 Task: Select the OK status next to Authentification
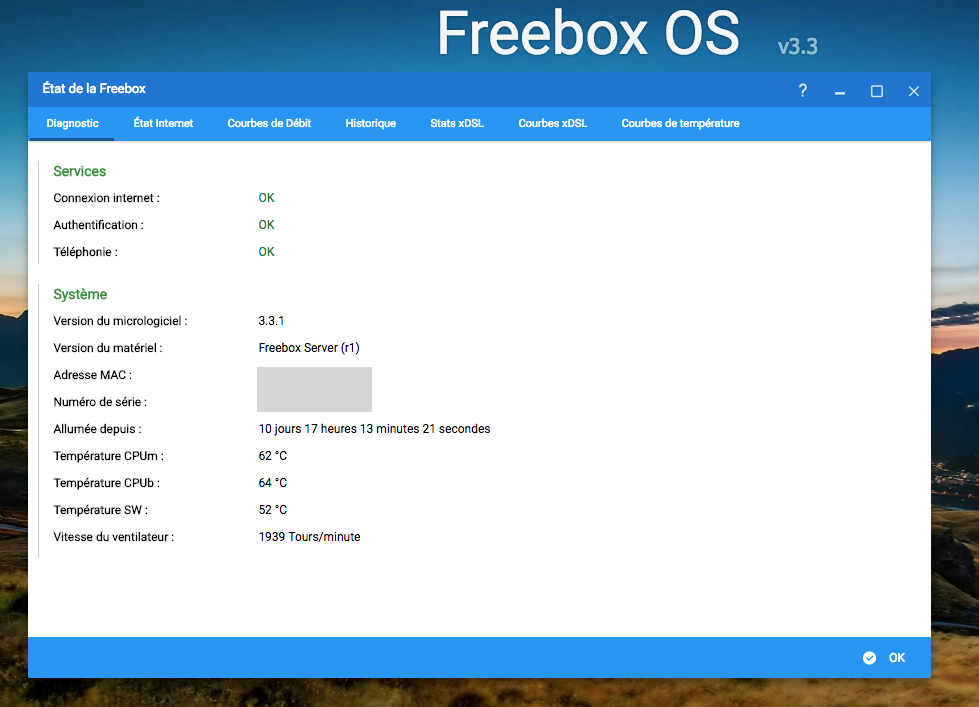point(267,225)
